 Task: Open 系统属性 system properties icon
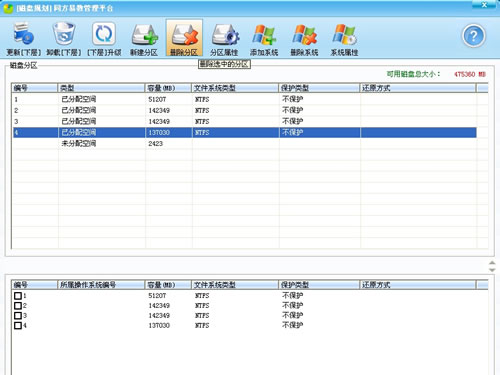click(344, 34)
